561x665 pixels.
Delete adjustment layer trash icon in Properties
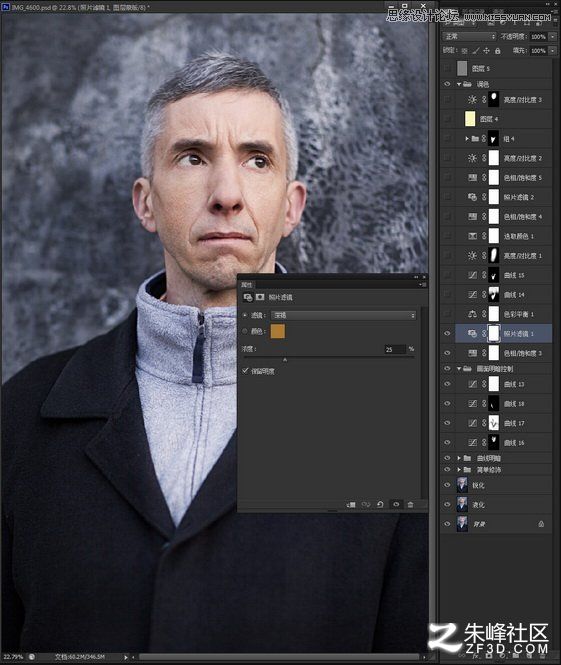point(410,505)
